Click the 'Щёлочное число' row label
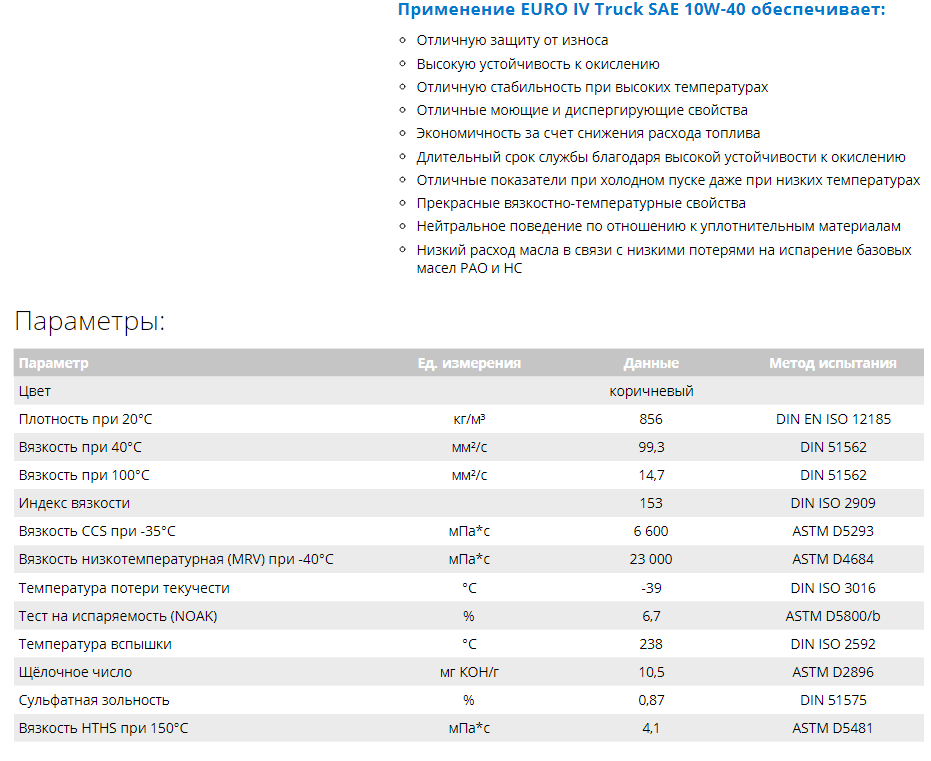This screenshot has width=931, height=761. pos(75,672)
